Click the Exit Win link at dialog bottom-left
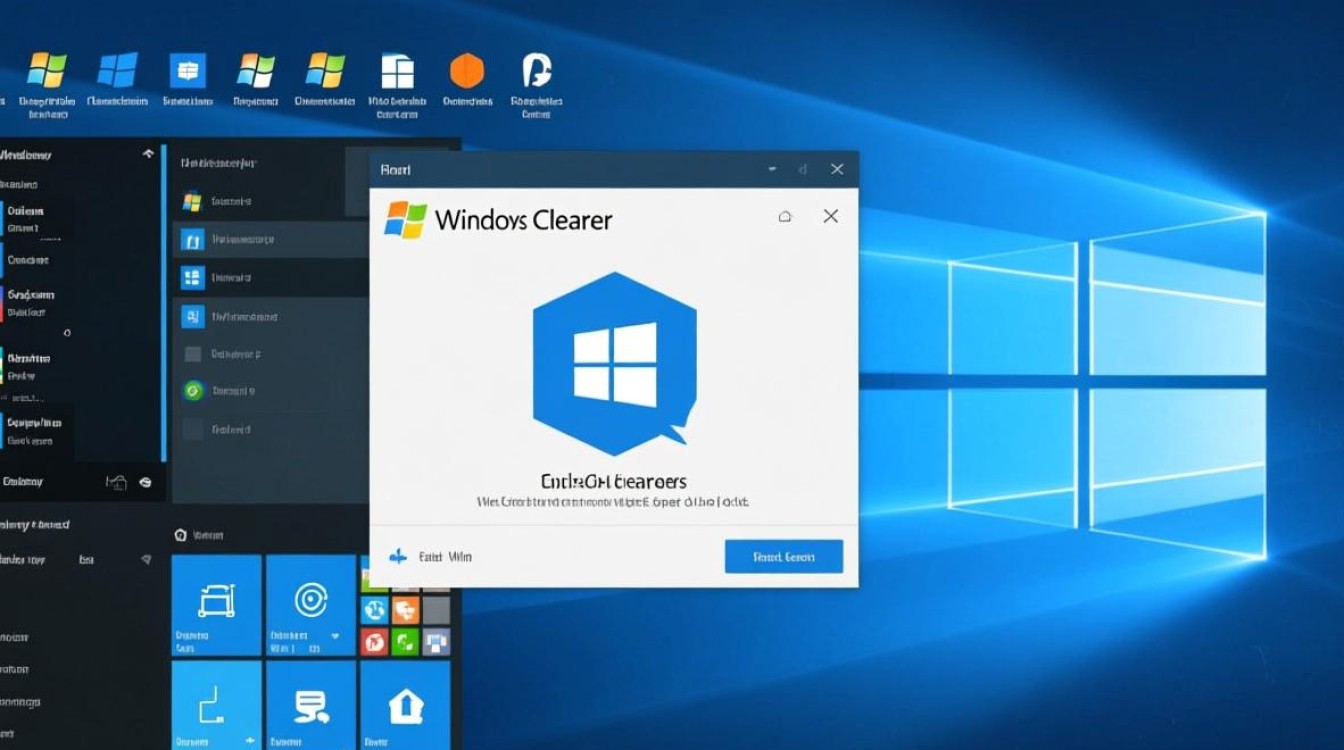The image size is (1344, 750). coord(440,556)
